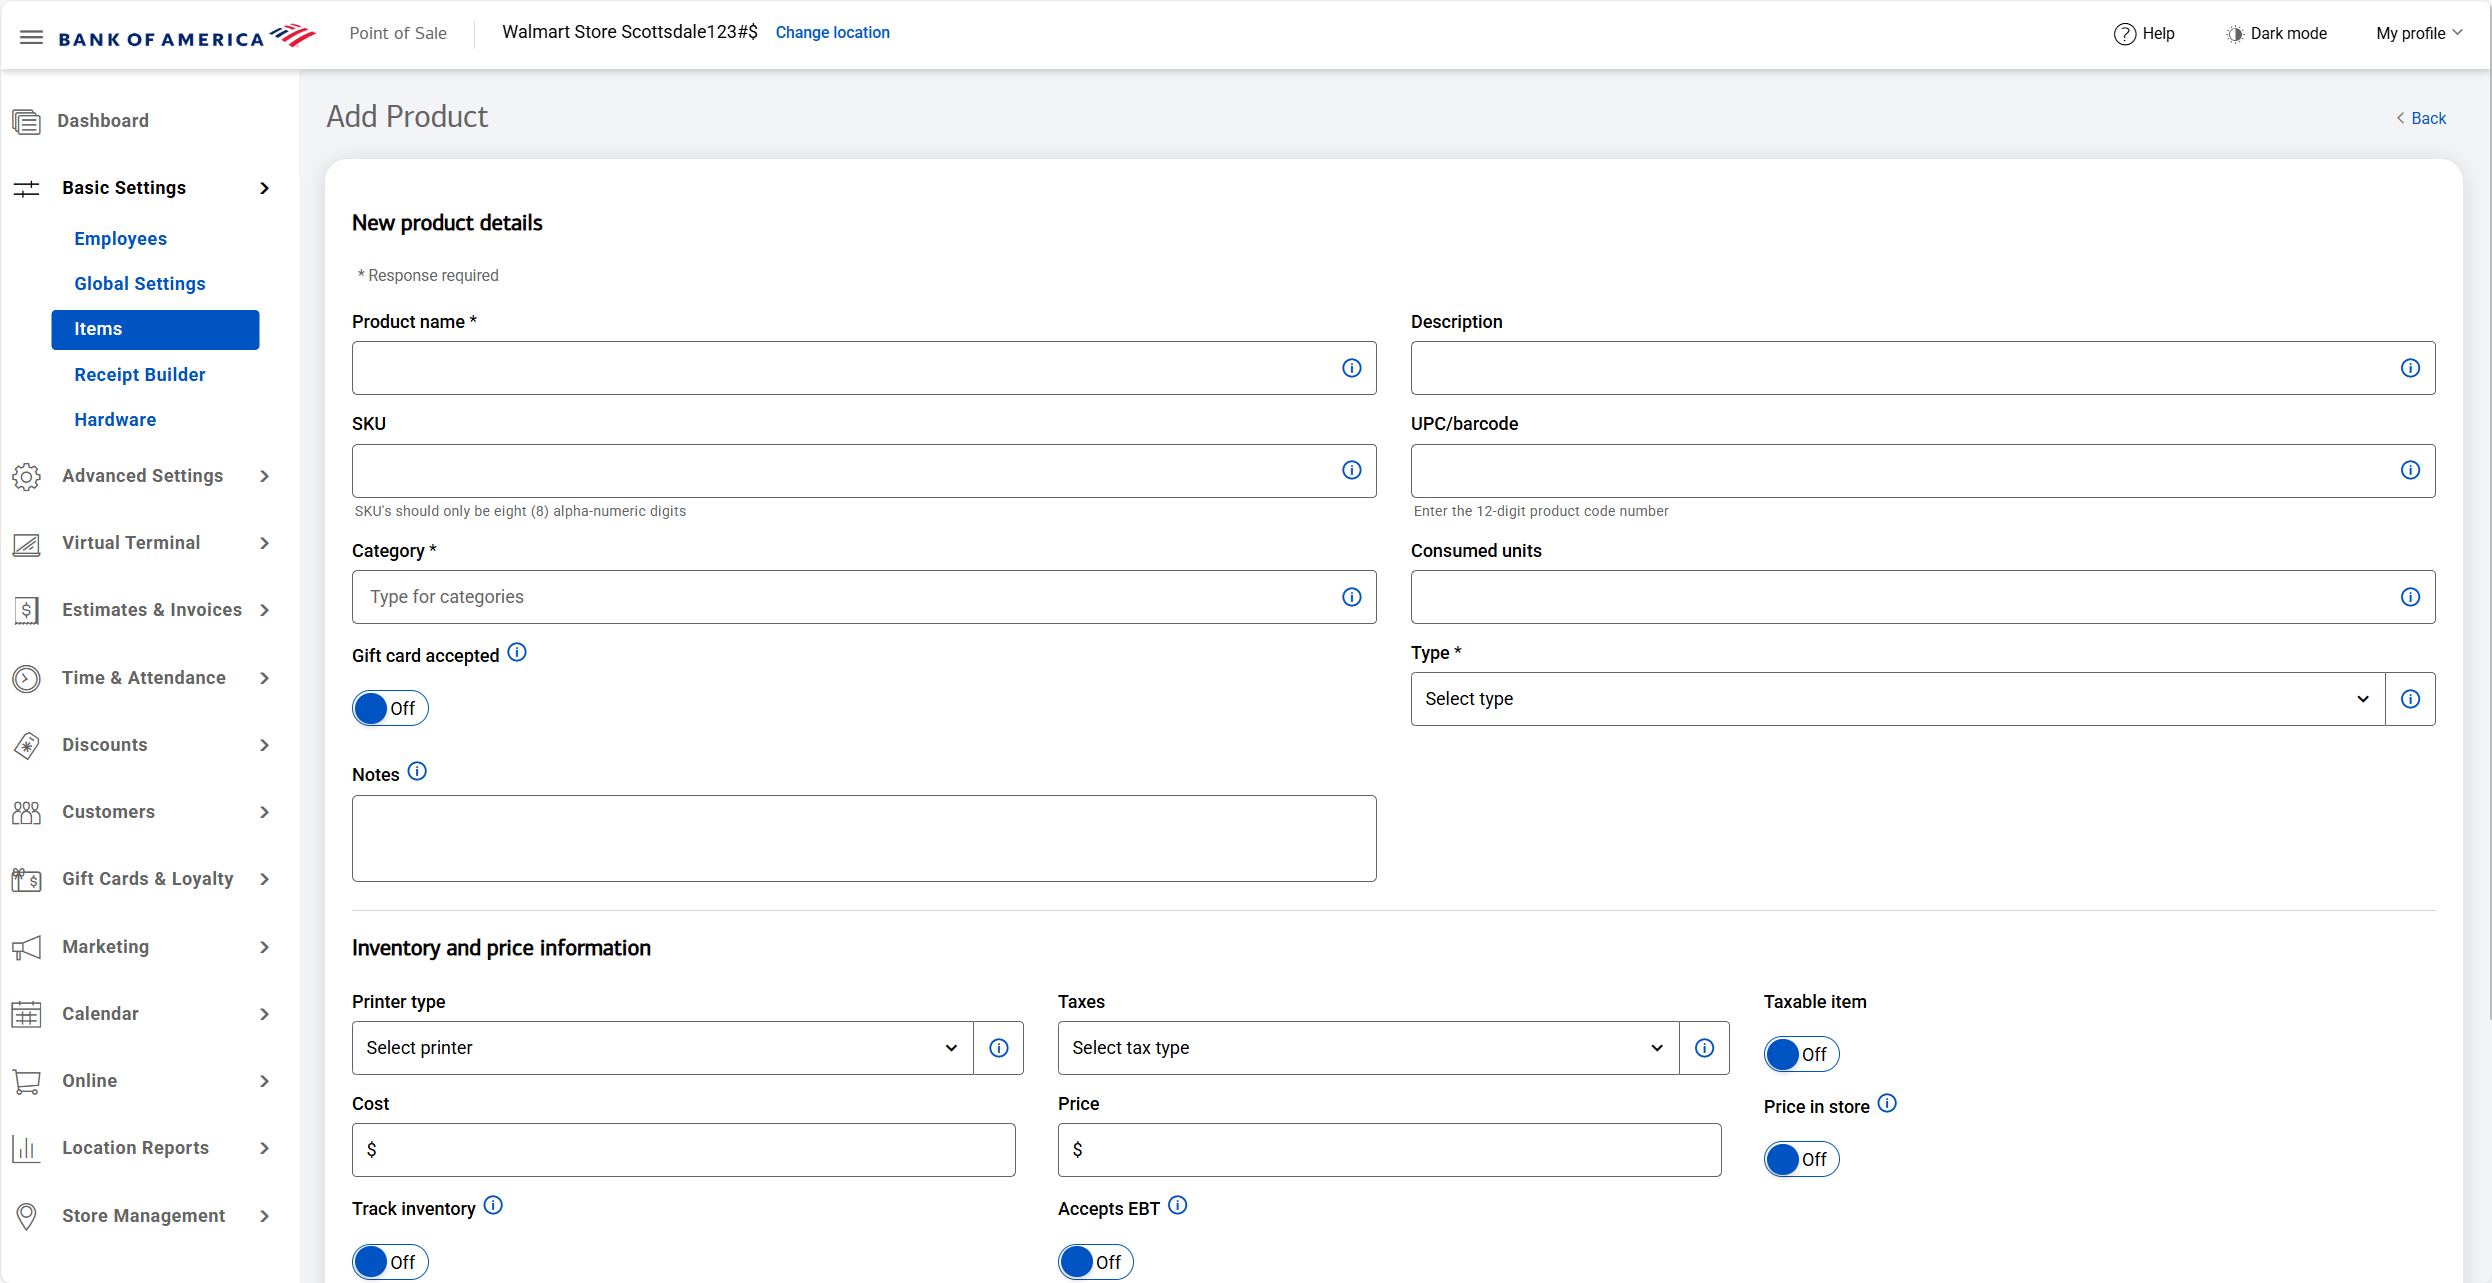
Task: Show info beside Track inventory label
Action: tap(493, 1205)
